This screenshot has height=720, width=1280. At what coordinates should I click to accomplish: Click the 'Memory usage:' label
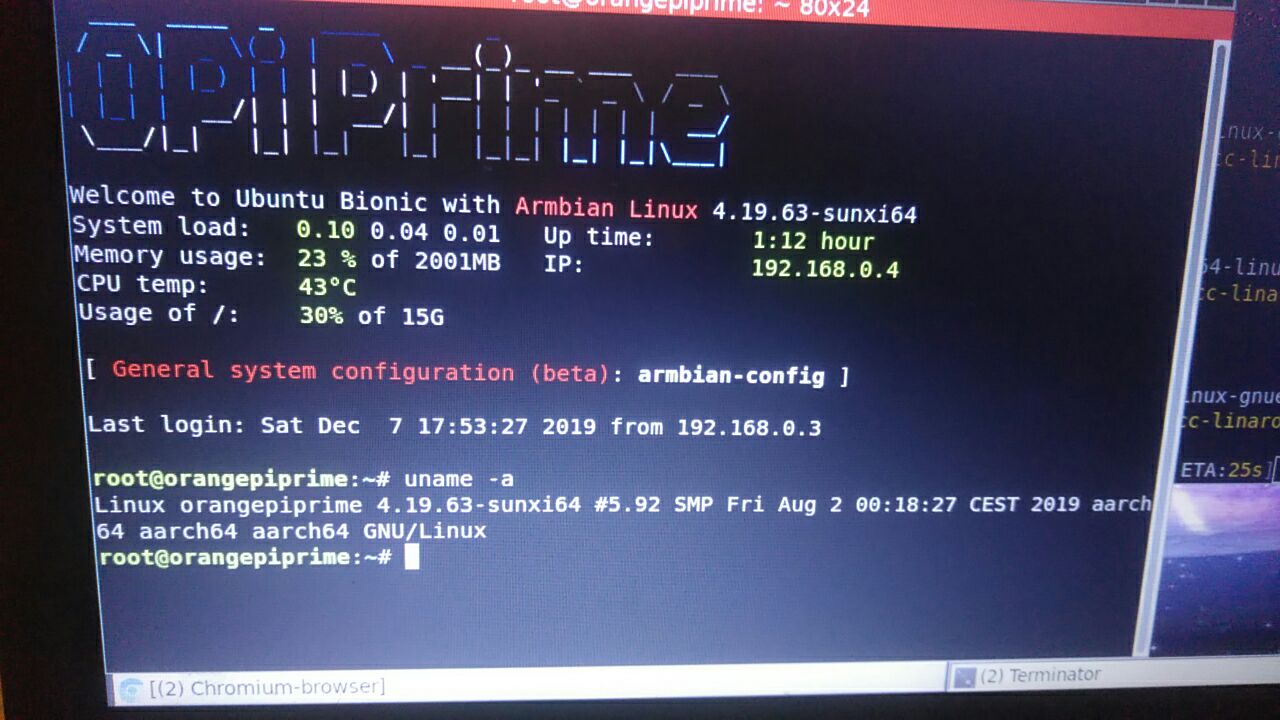[x=170, y=256]
